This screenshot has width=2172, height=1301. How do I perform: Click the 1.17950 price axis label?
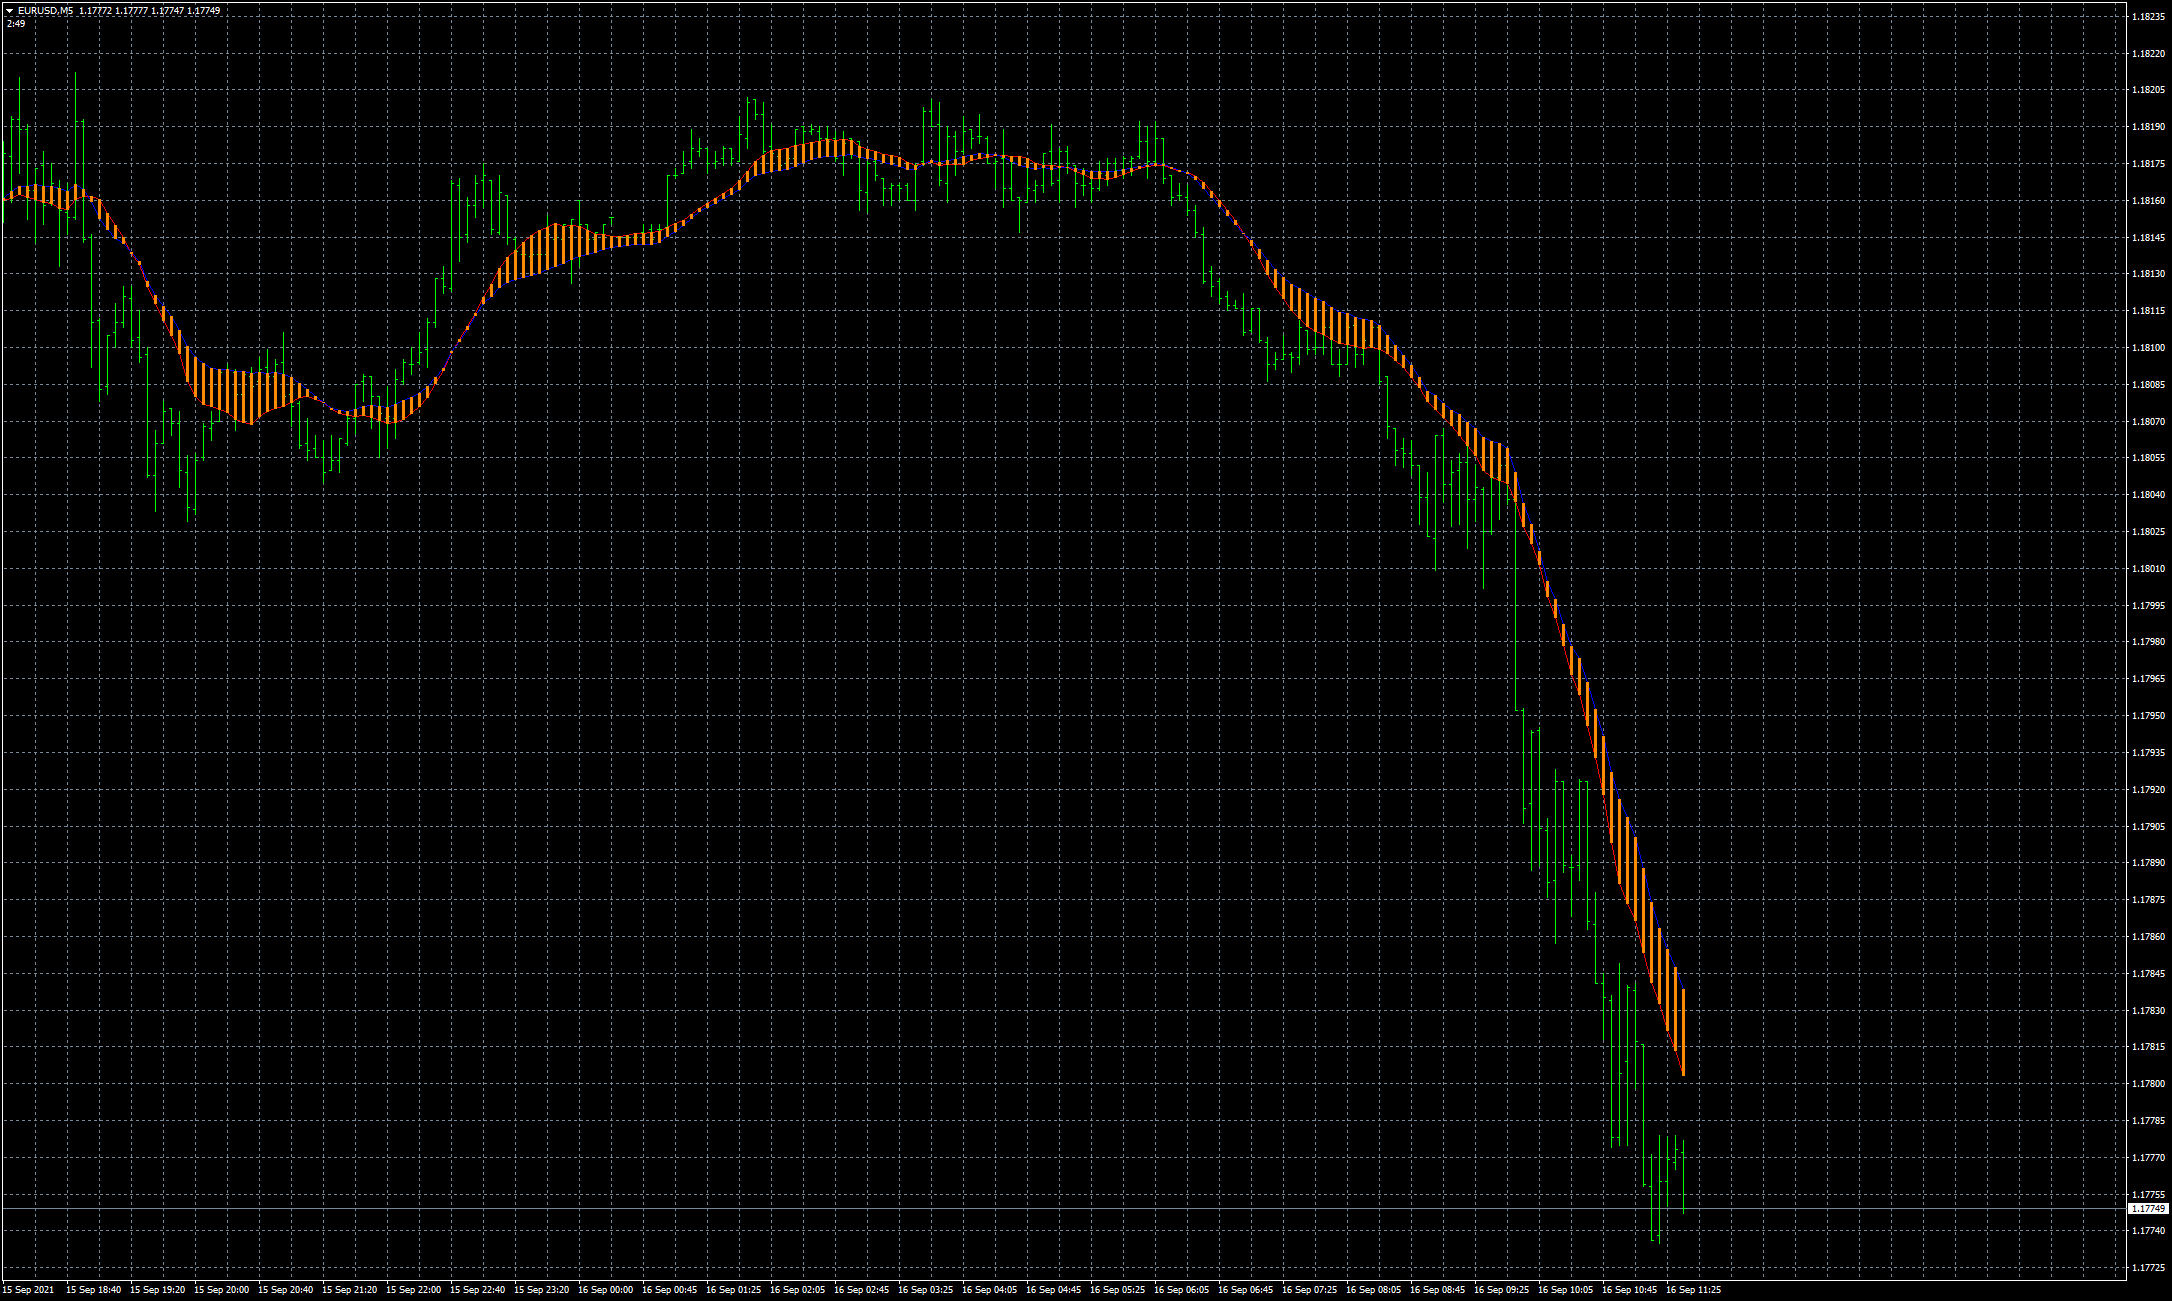coord(2147,716)
